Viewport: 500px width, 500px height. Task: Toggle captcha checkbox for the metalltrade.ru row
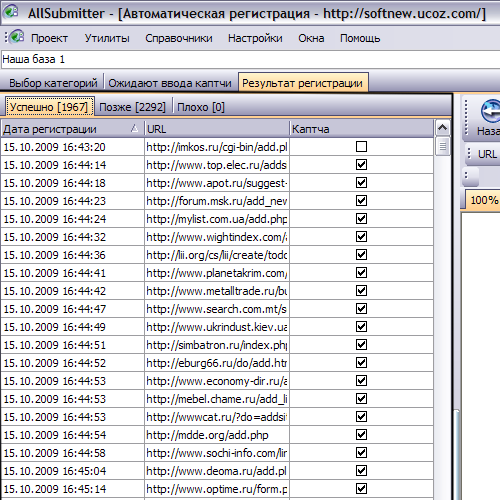[x=361, y=291]
